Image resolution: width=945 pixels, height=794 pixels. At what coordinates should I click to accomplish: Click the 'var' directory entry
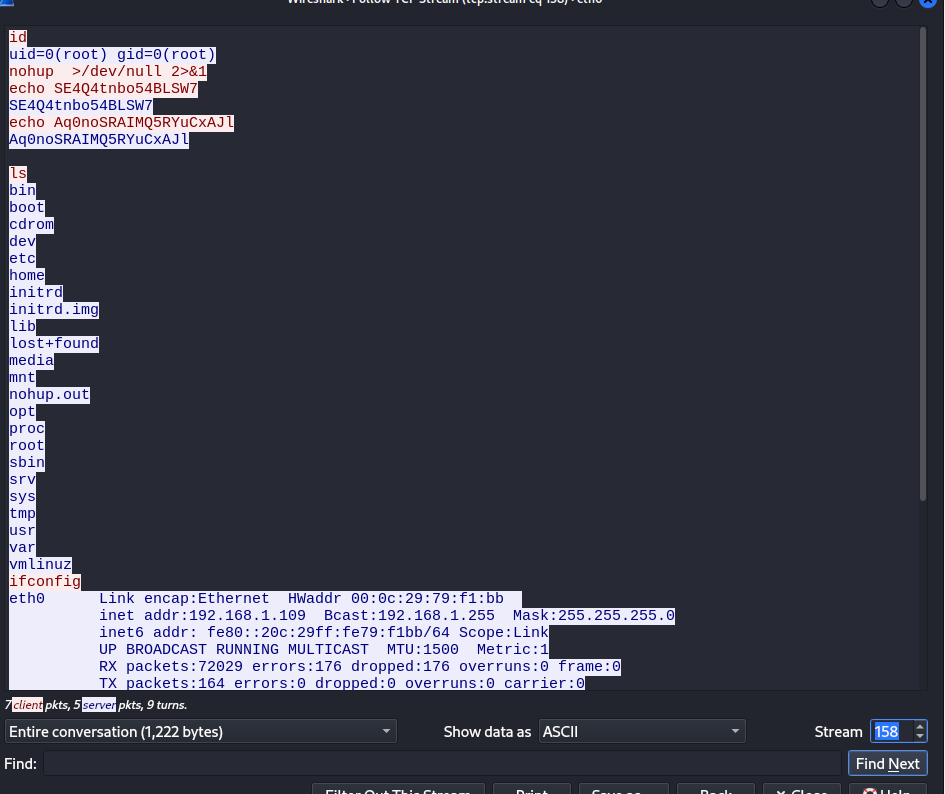tap(22, 547)
